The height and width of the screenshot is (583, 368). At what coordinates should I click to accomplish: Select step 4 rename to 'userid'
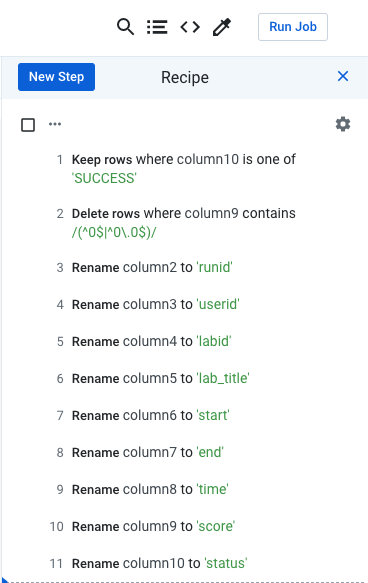coord(184,305)
